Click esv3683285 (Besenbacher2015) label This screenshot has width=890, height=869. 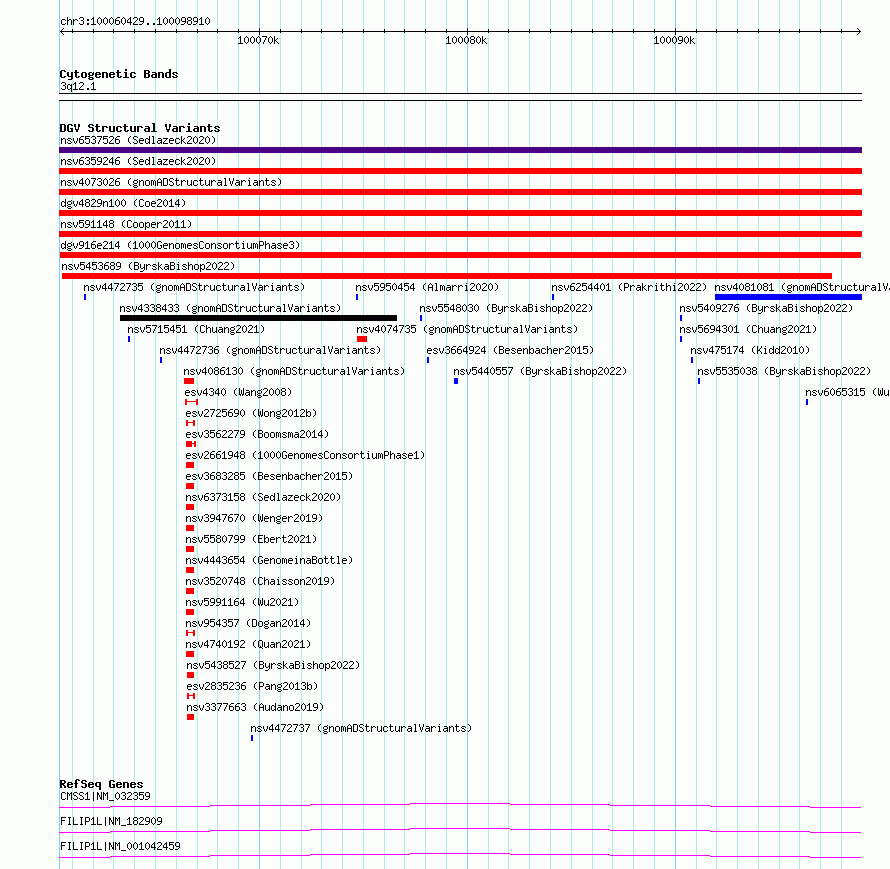pyautogui.click(x=269, y=476)
